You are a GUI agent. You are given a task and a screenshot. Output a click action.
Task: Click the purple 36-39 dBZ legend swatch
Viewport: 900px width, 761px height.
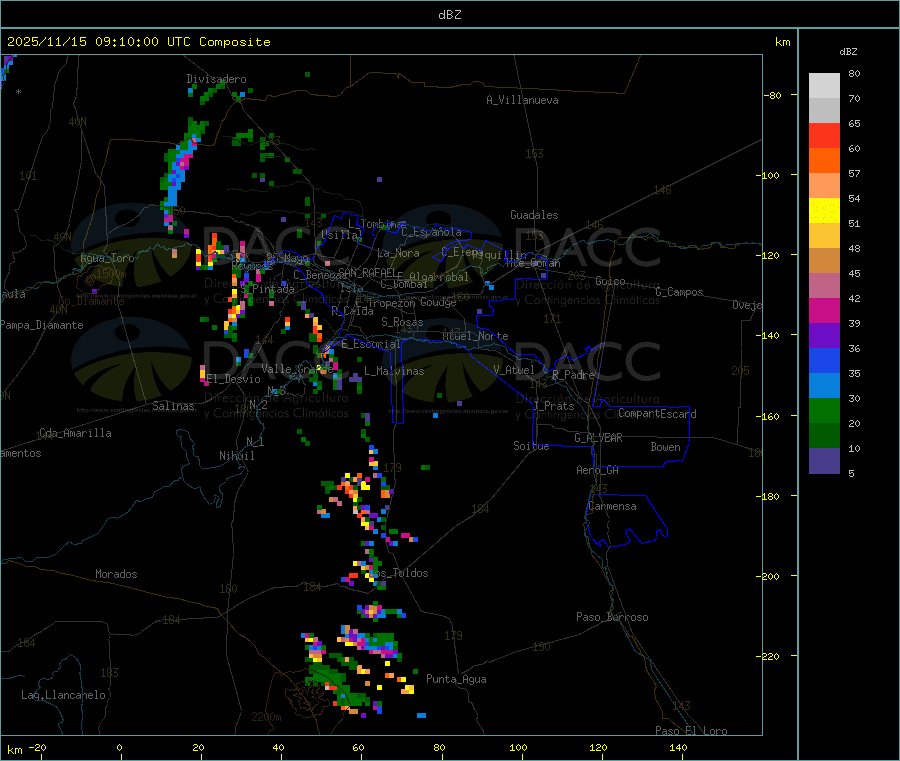coord(824,336)
